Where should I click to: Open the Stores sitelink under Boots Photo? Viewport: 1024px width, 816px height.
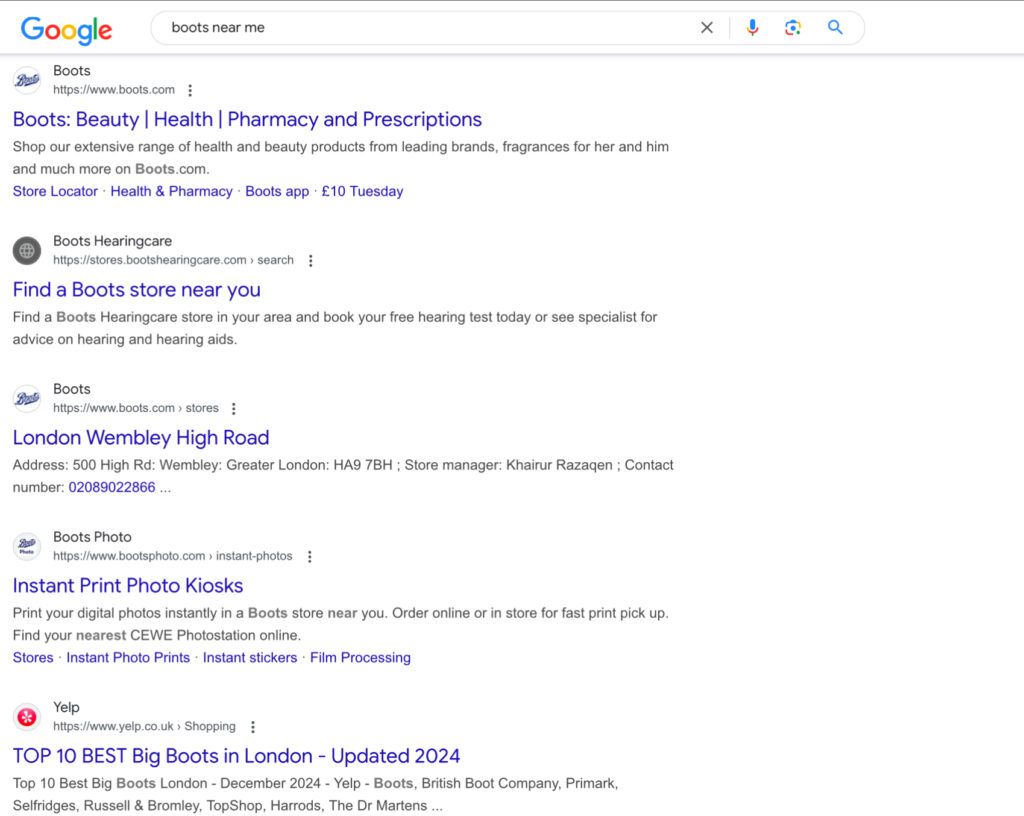pyautogui.click(x=33, y=657)
